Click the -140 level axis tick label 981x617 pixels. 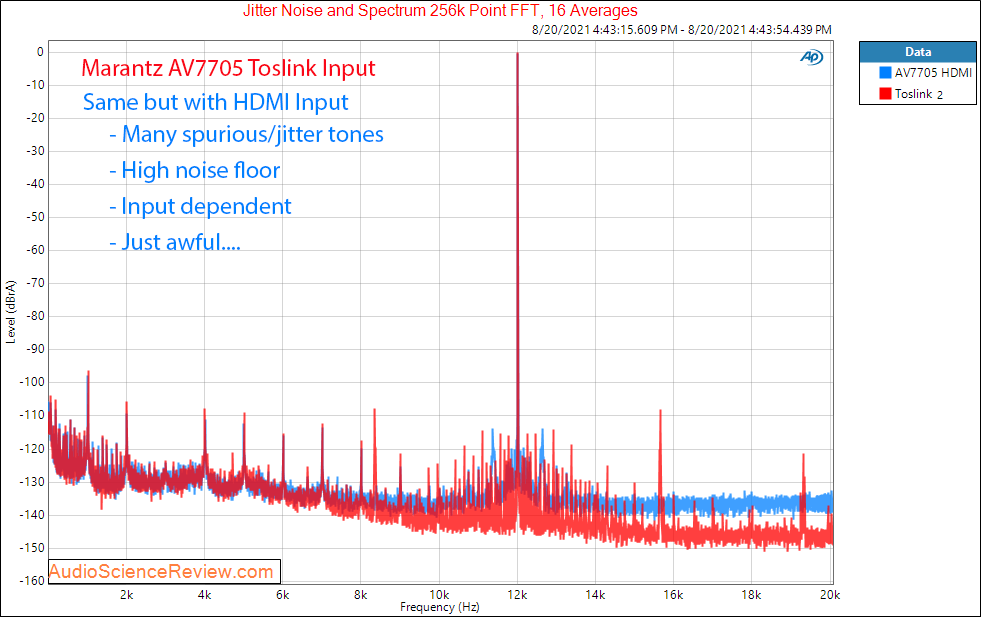click(x=33, y=515)
